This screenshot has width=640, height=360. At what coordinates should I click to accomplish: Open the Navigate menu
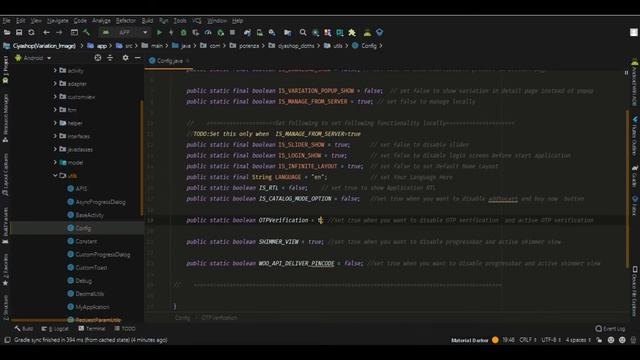(58, 20)
